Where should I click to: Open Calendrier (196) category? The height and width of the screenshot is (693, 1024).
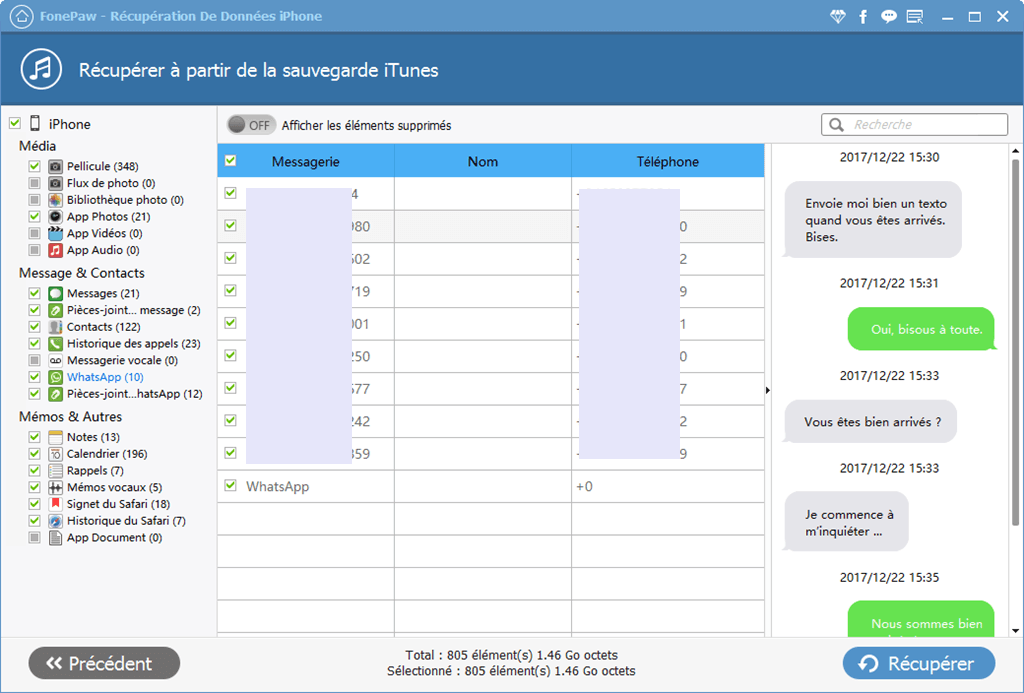(107, 454)
